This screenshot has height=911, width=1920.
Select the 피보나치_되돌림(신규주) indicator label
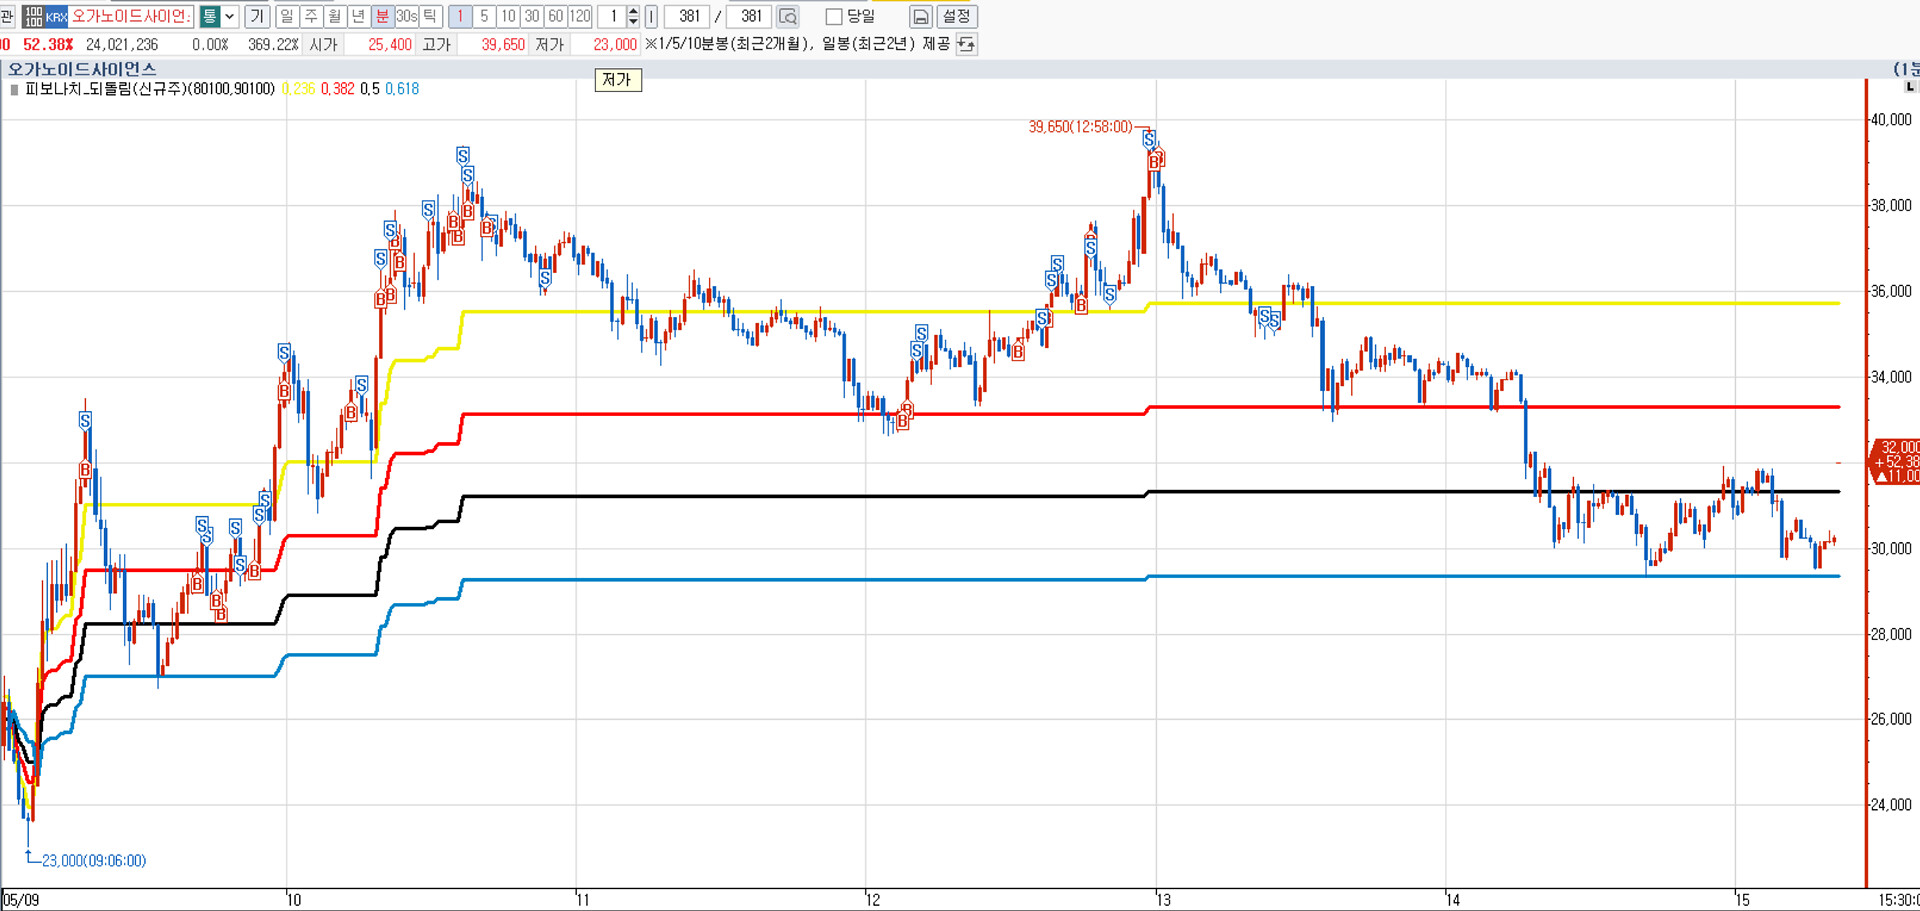tap(150, 89)
